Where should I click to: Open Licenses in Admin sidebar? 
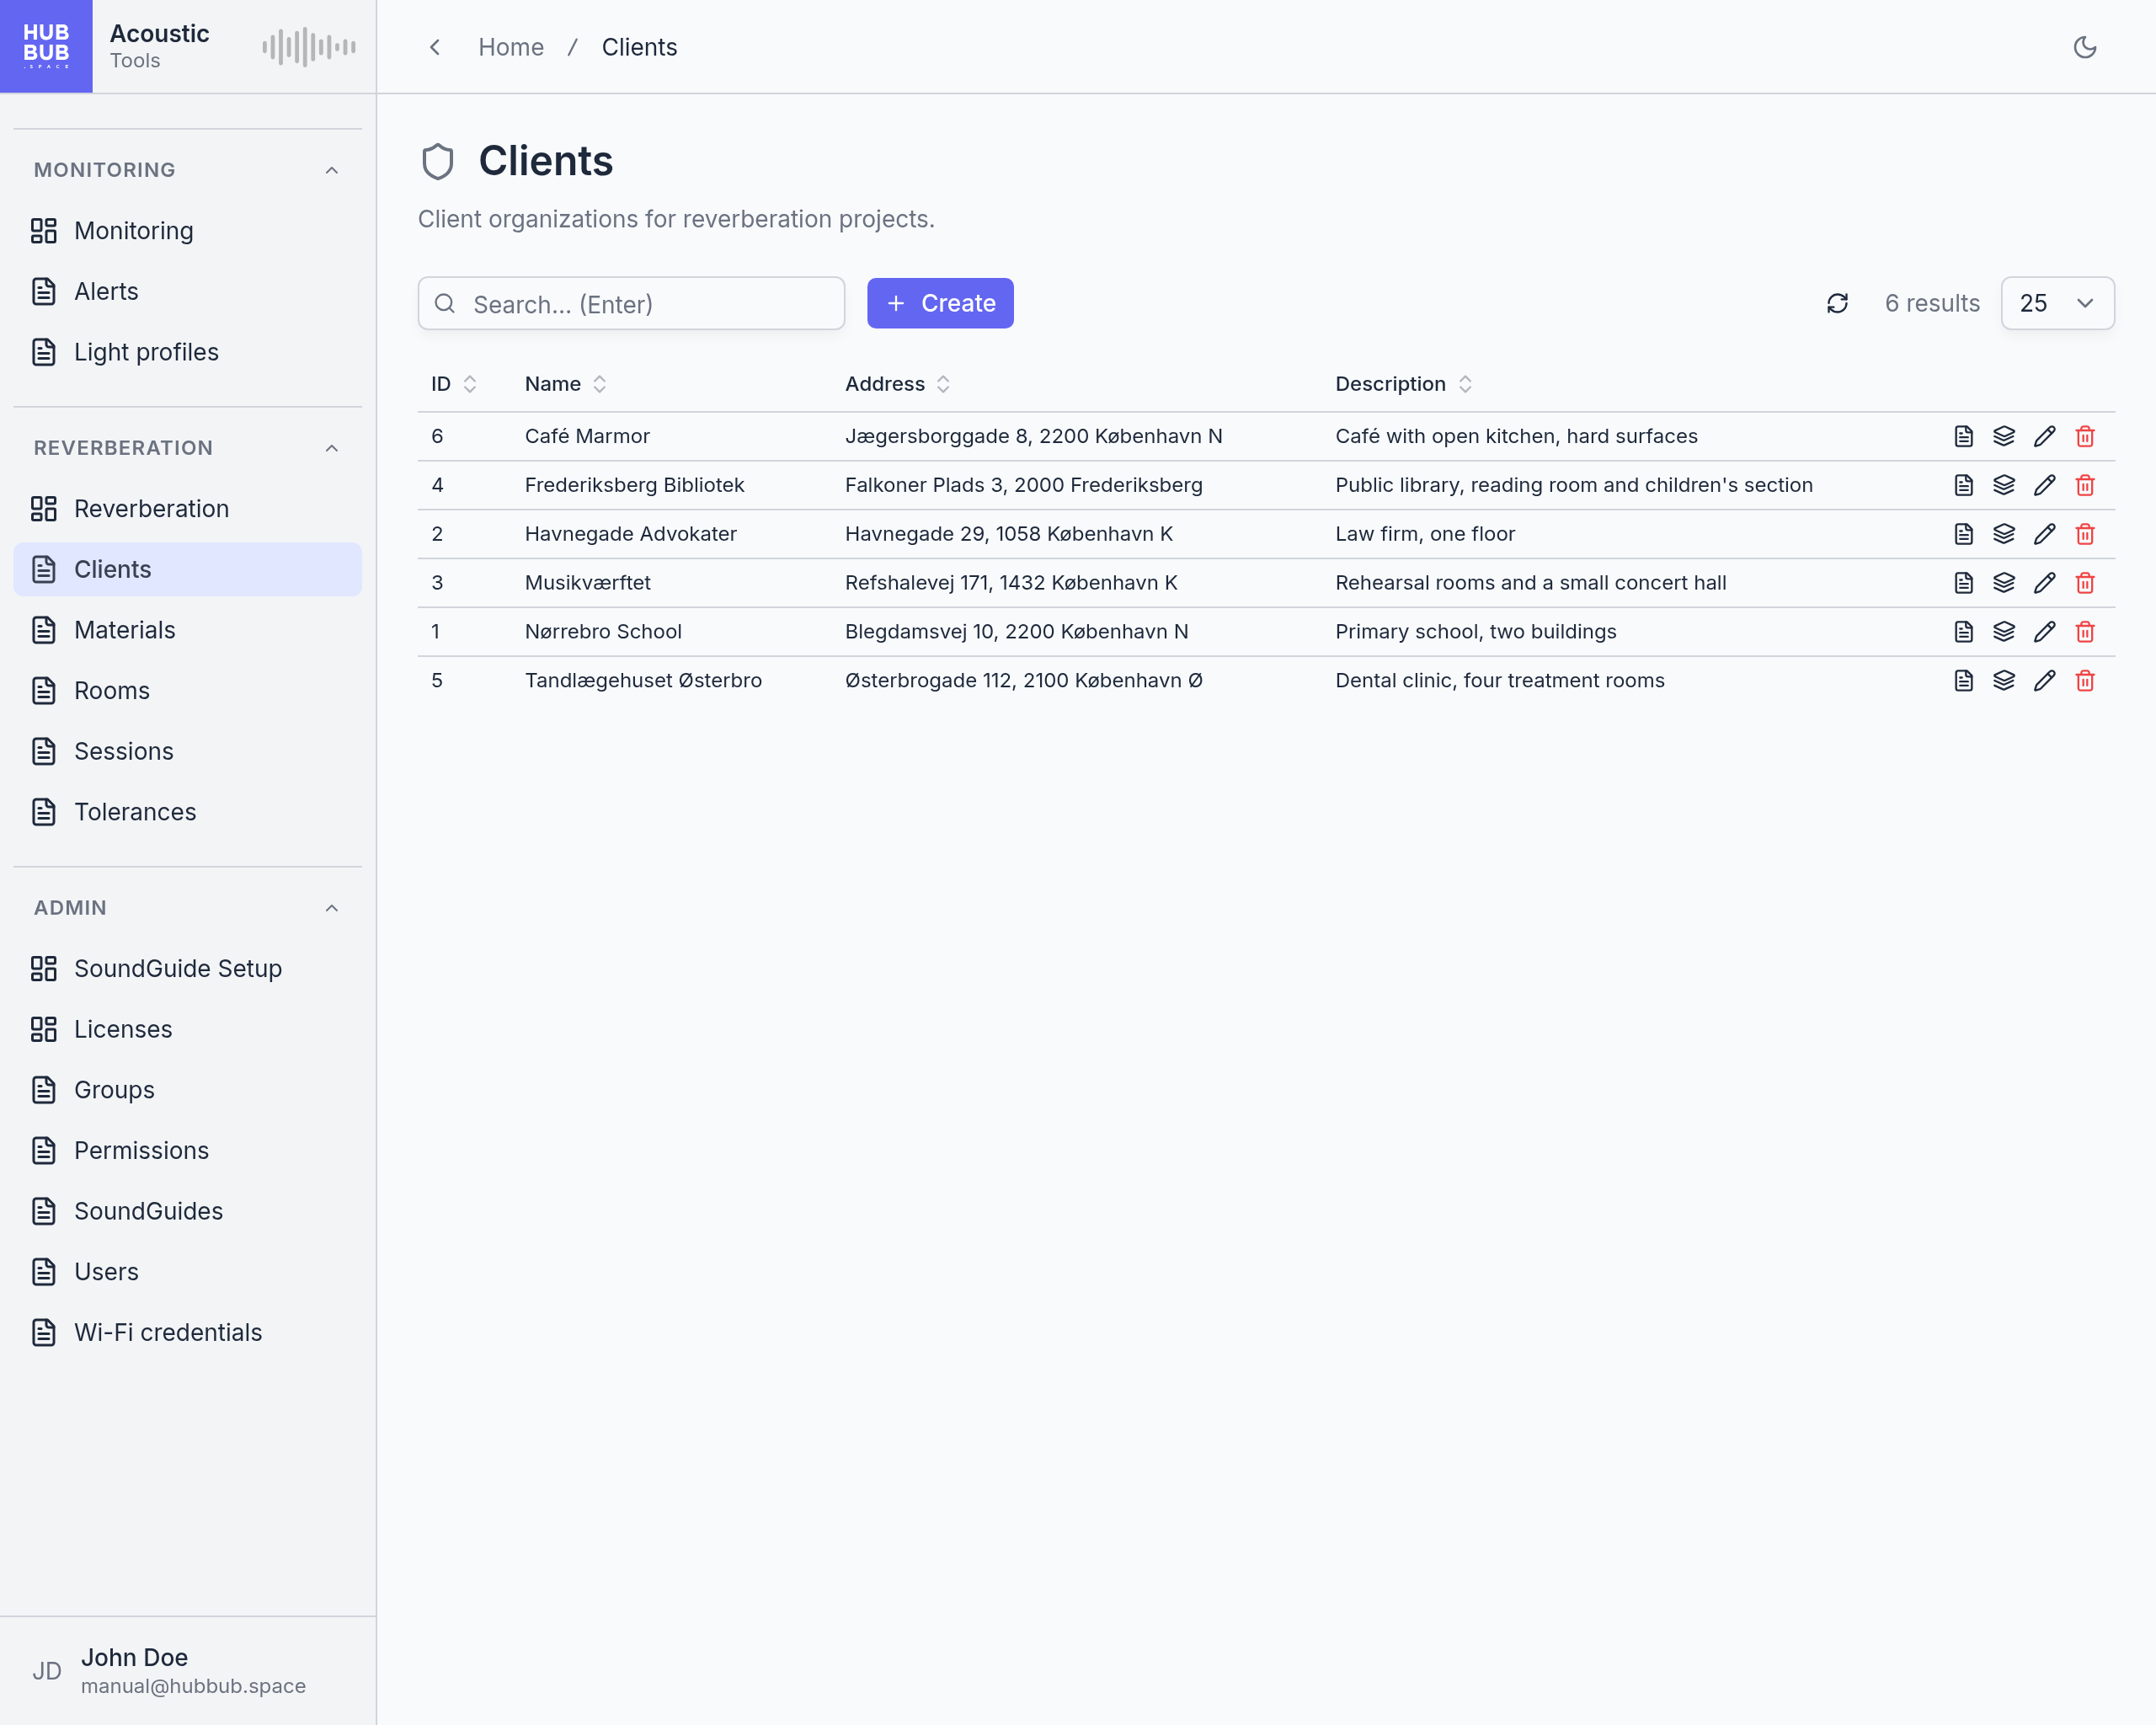click(x=188, y=1030)
